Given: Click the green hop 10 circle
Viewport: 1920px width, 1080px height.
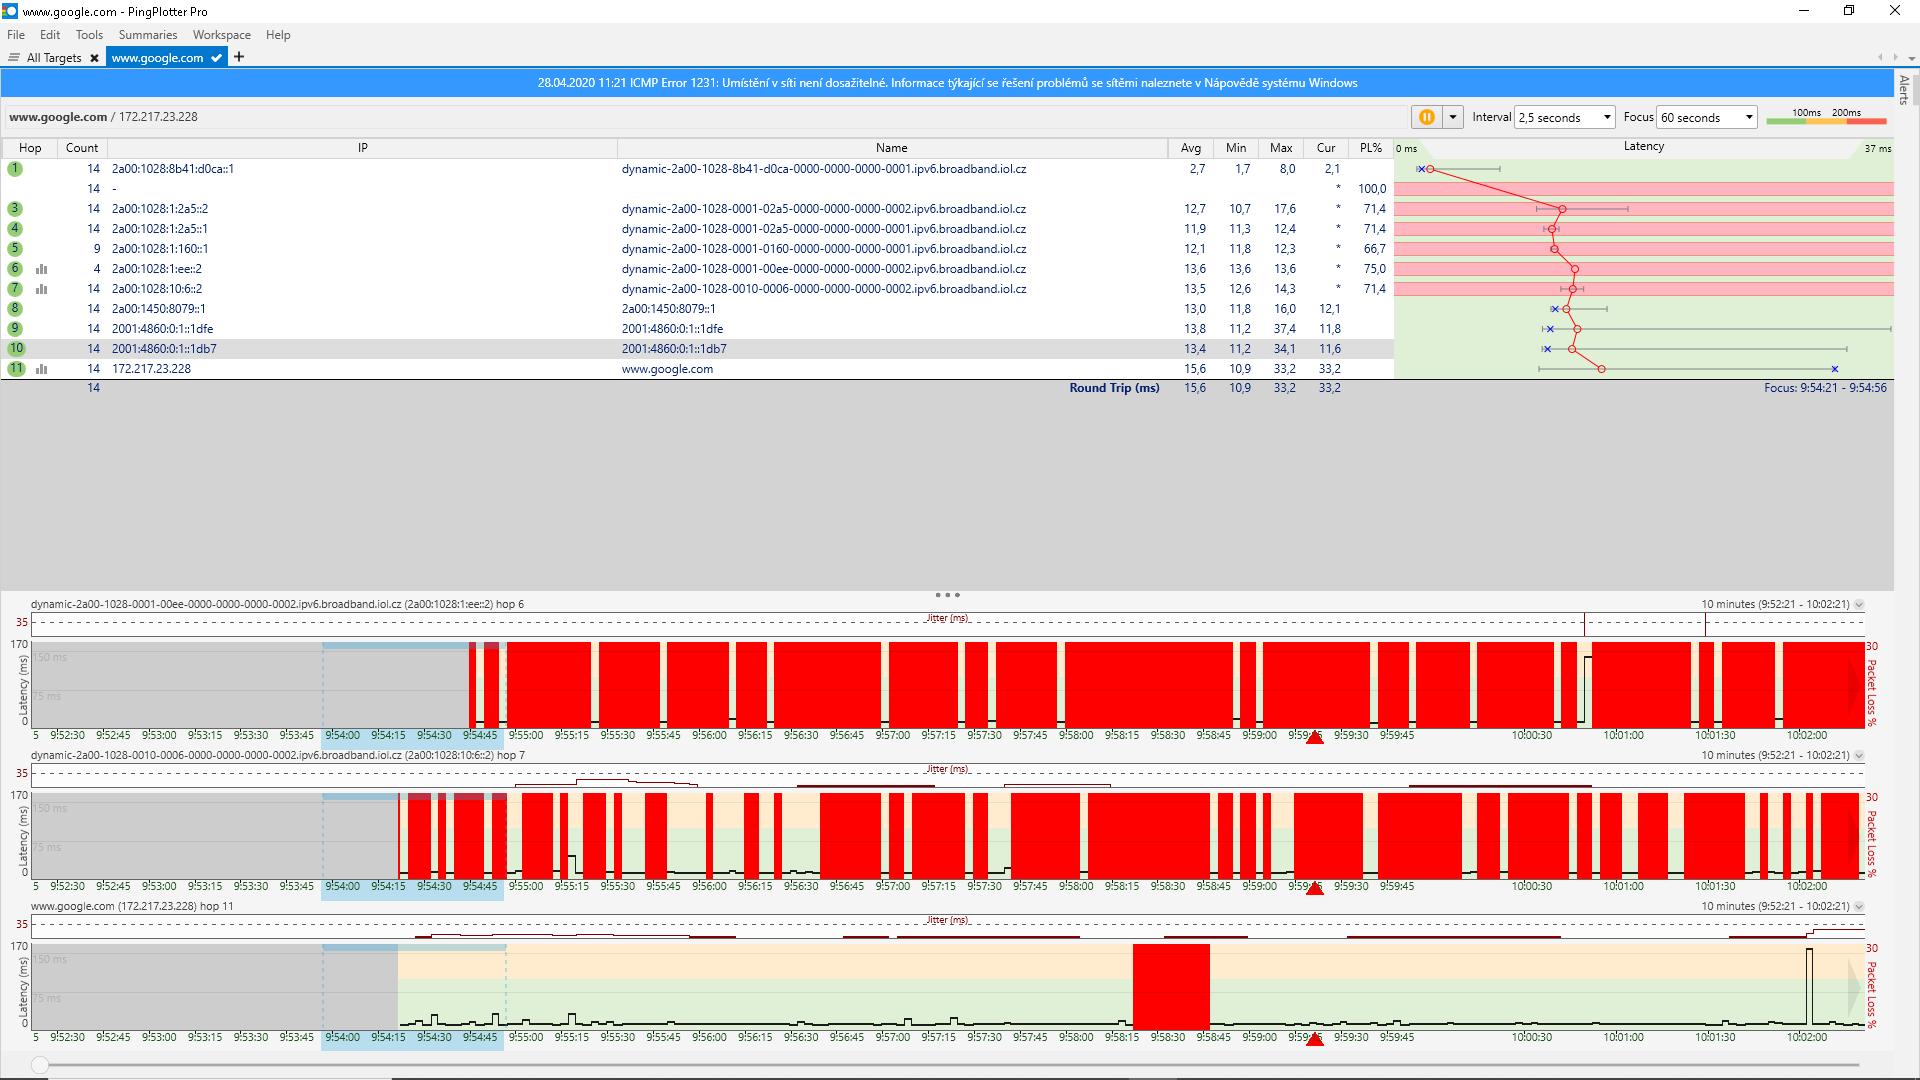Looking at the screenshot, I should pyautogui.click(x=16, y=349).
